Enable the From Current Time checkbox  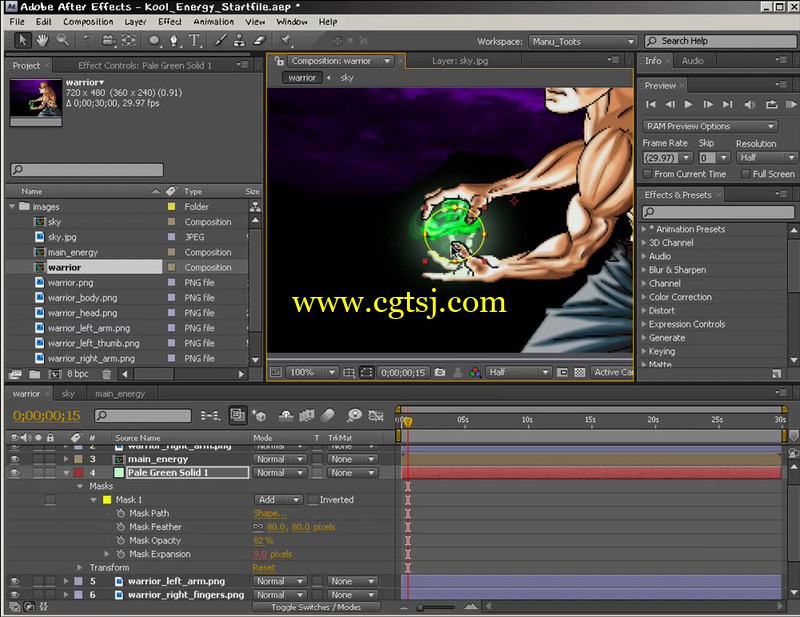tap(647, 175)
